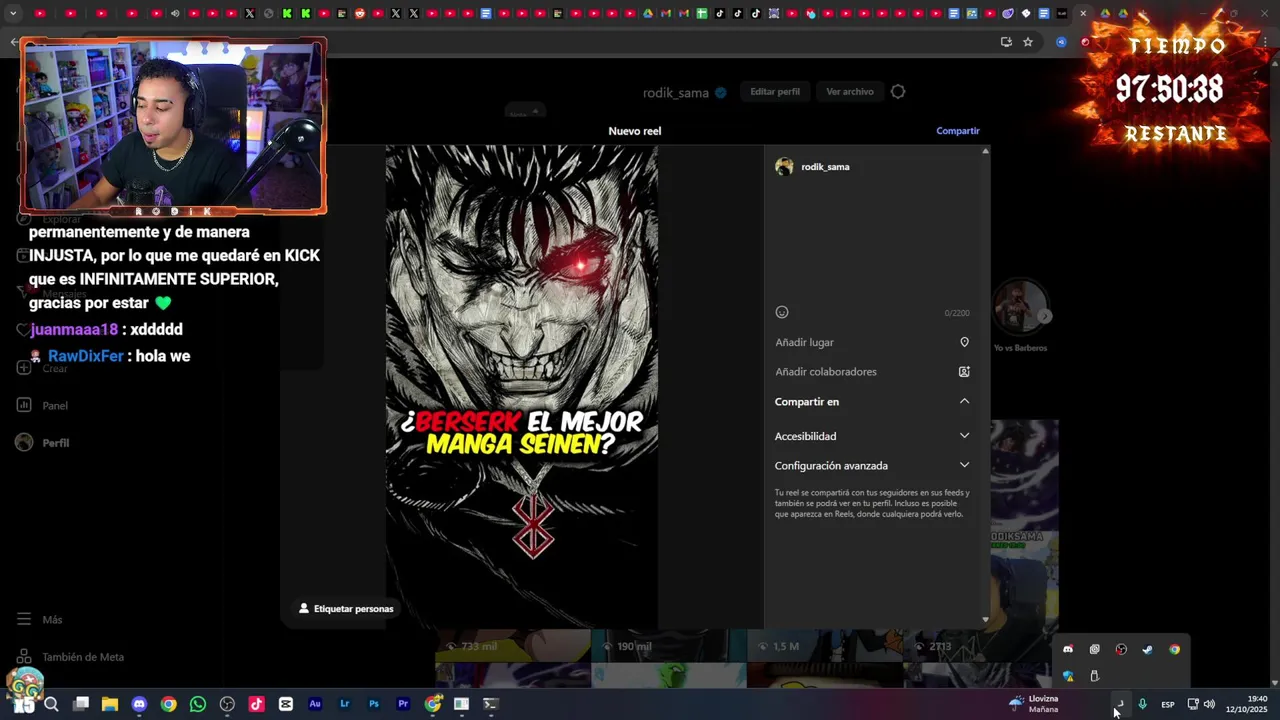The height and width of the screenshot is (720, 1280).
Task: Click the Editar perfil button
Action: [x=775, y=92]
